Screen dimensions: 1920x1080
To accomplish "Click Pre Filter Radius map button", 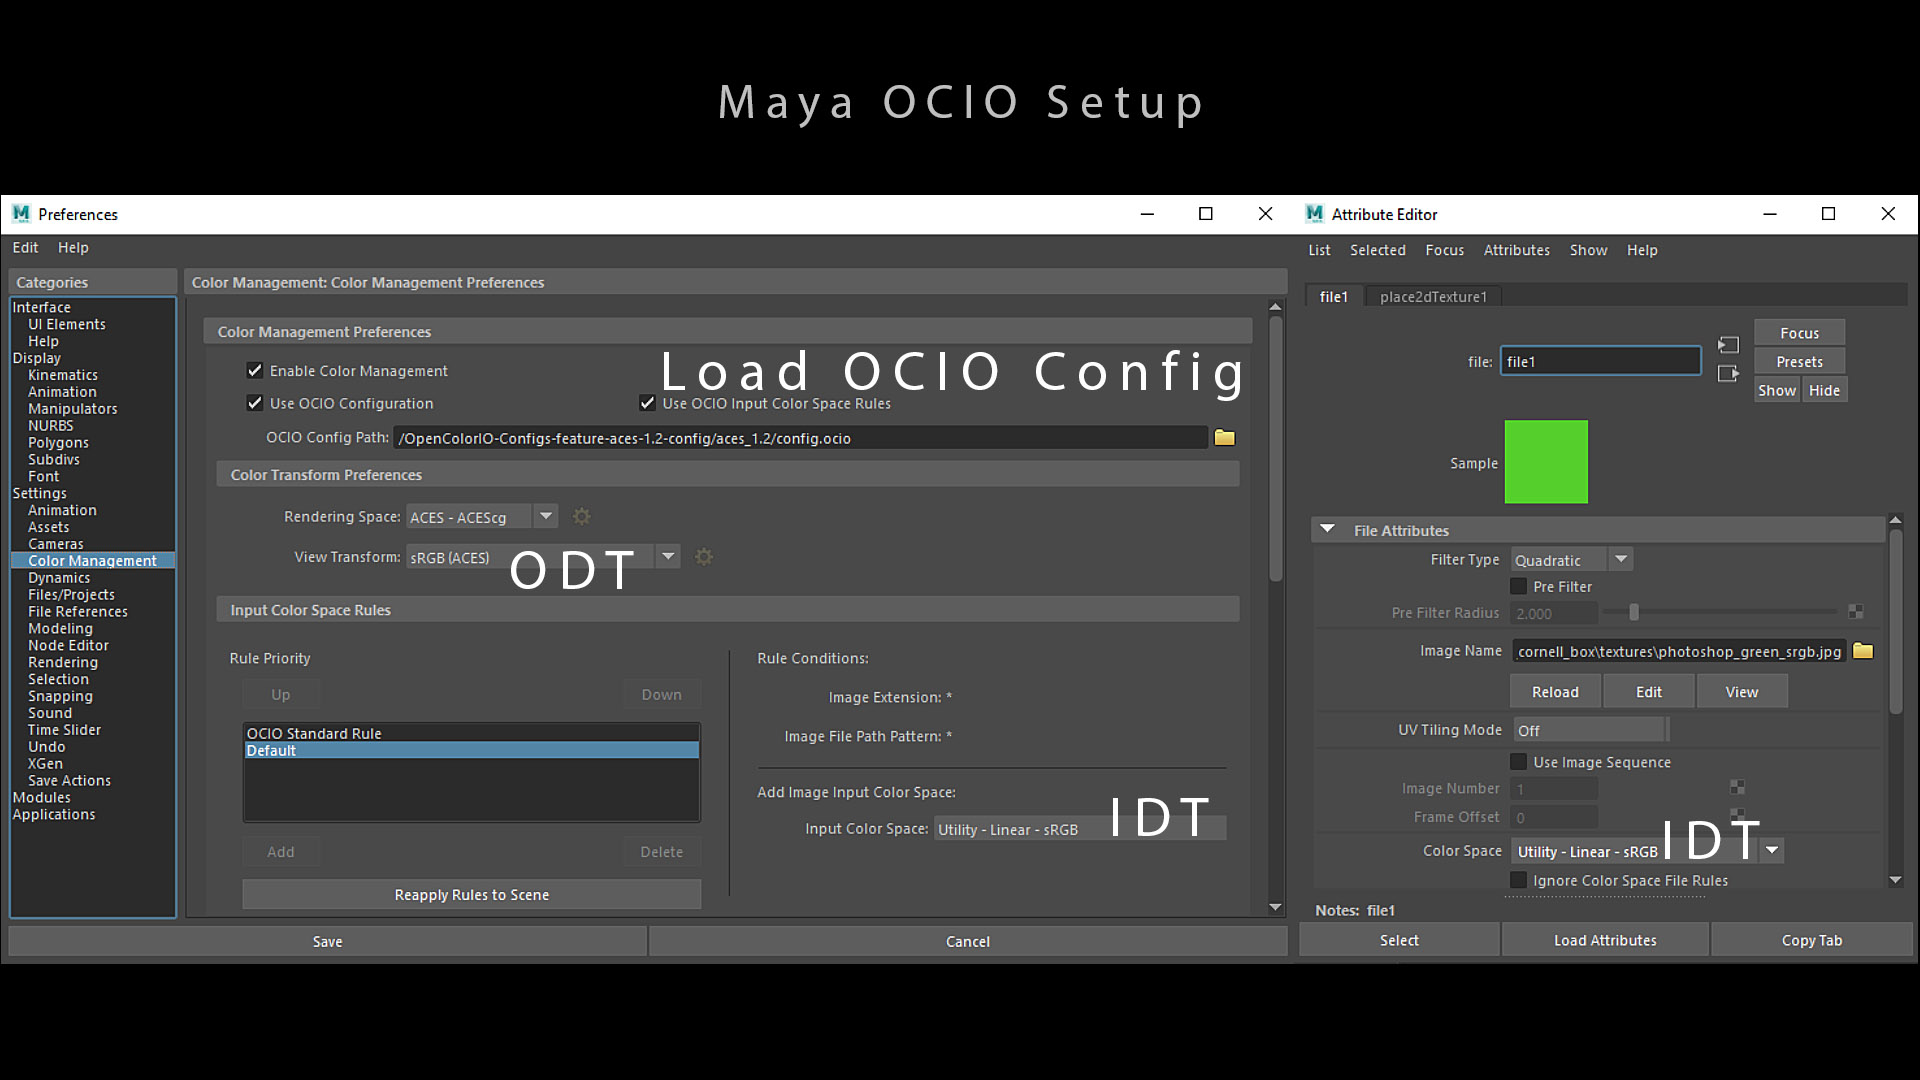I will (x=1855, y=612).
